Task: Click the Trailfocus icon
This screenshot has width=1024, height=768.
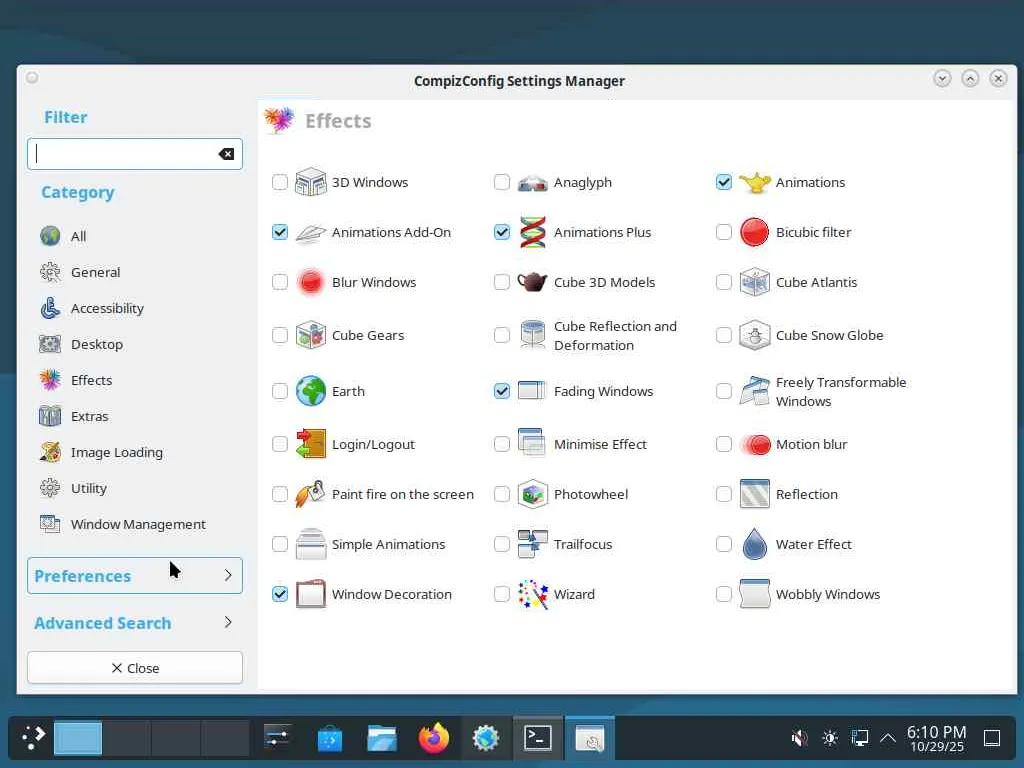Action: [x=532, y=544]
